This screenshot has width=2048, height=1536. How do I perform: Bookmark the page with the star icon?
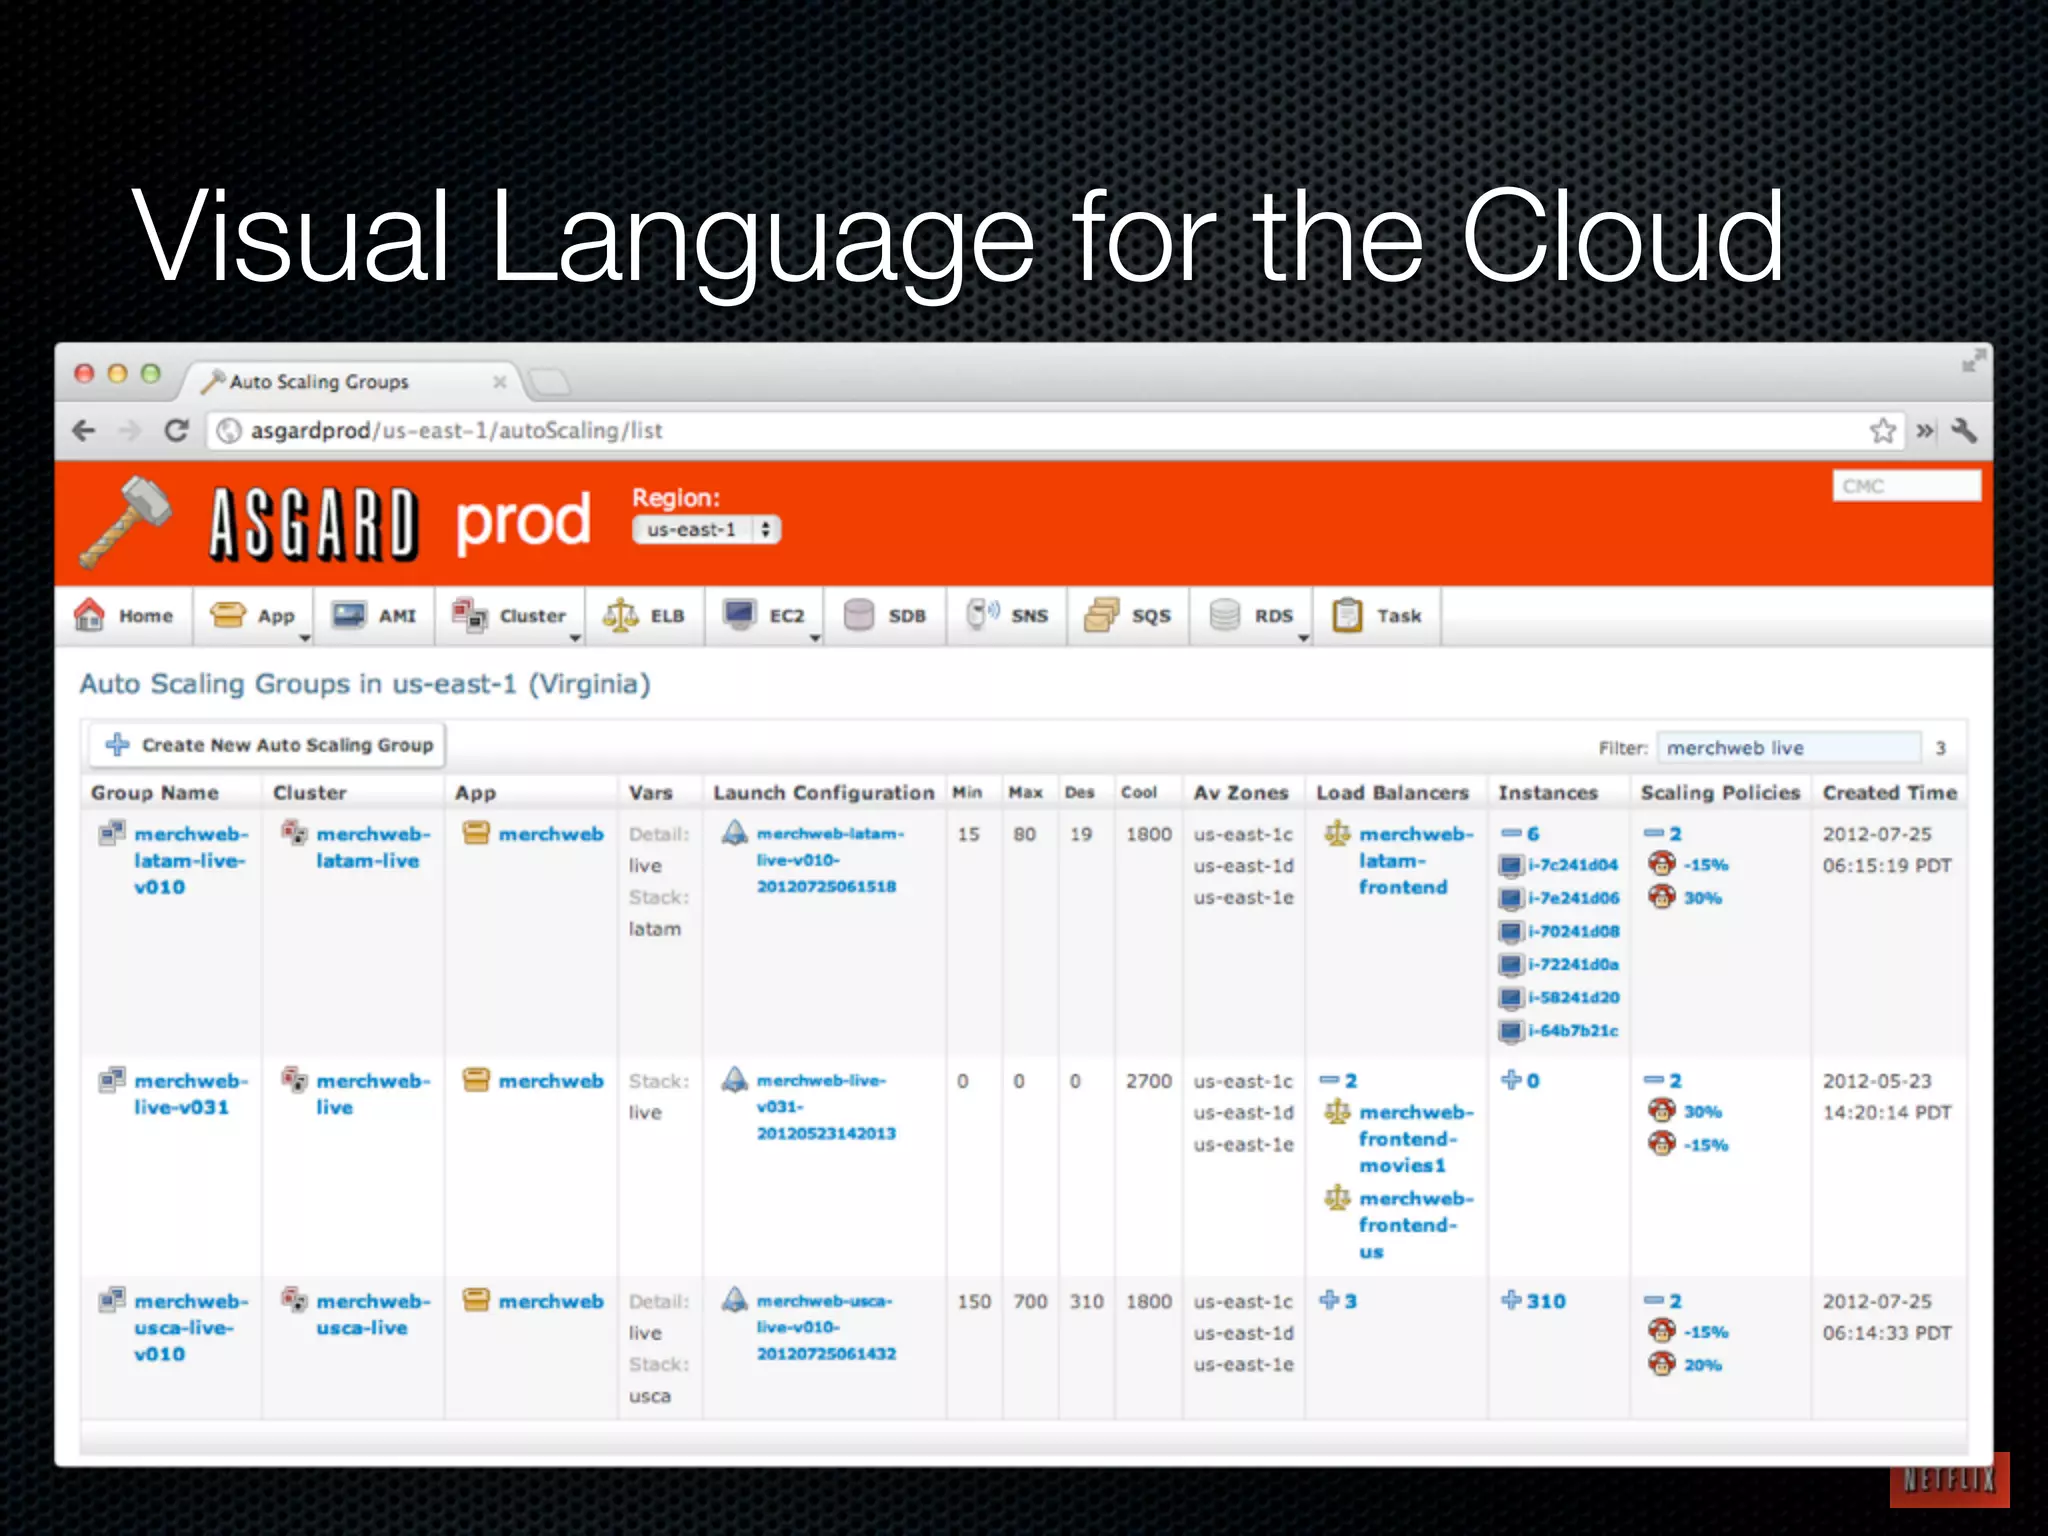pyautogui.click(x=1883, y=431)
